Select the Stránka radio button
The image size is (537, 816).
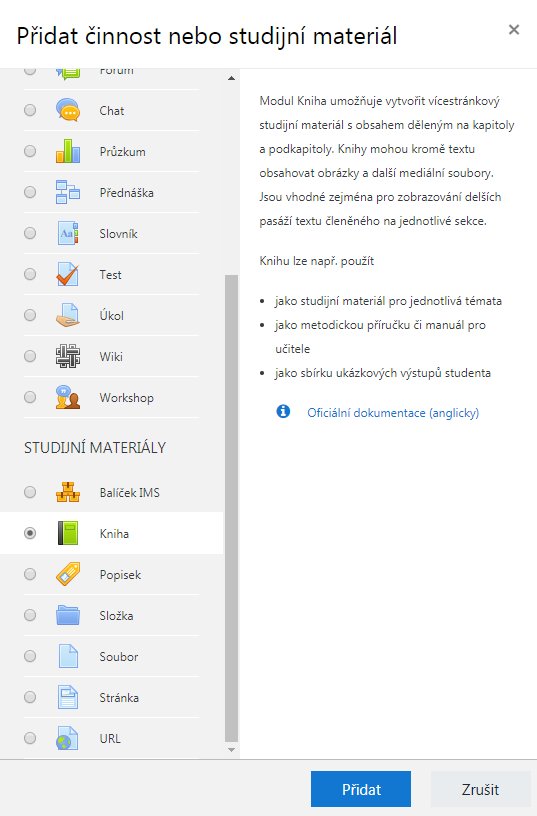point(30,697)
